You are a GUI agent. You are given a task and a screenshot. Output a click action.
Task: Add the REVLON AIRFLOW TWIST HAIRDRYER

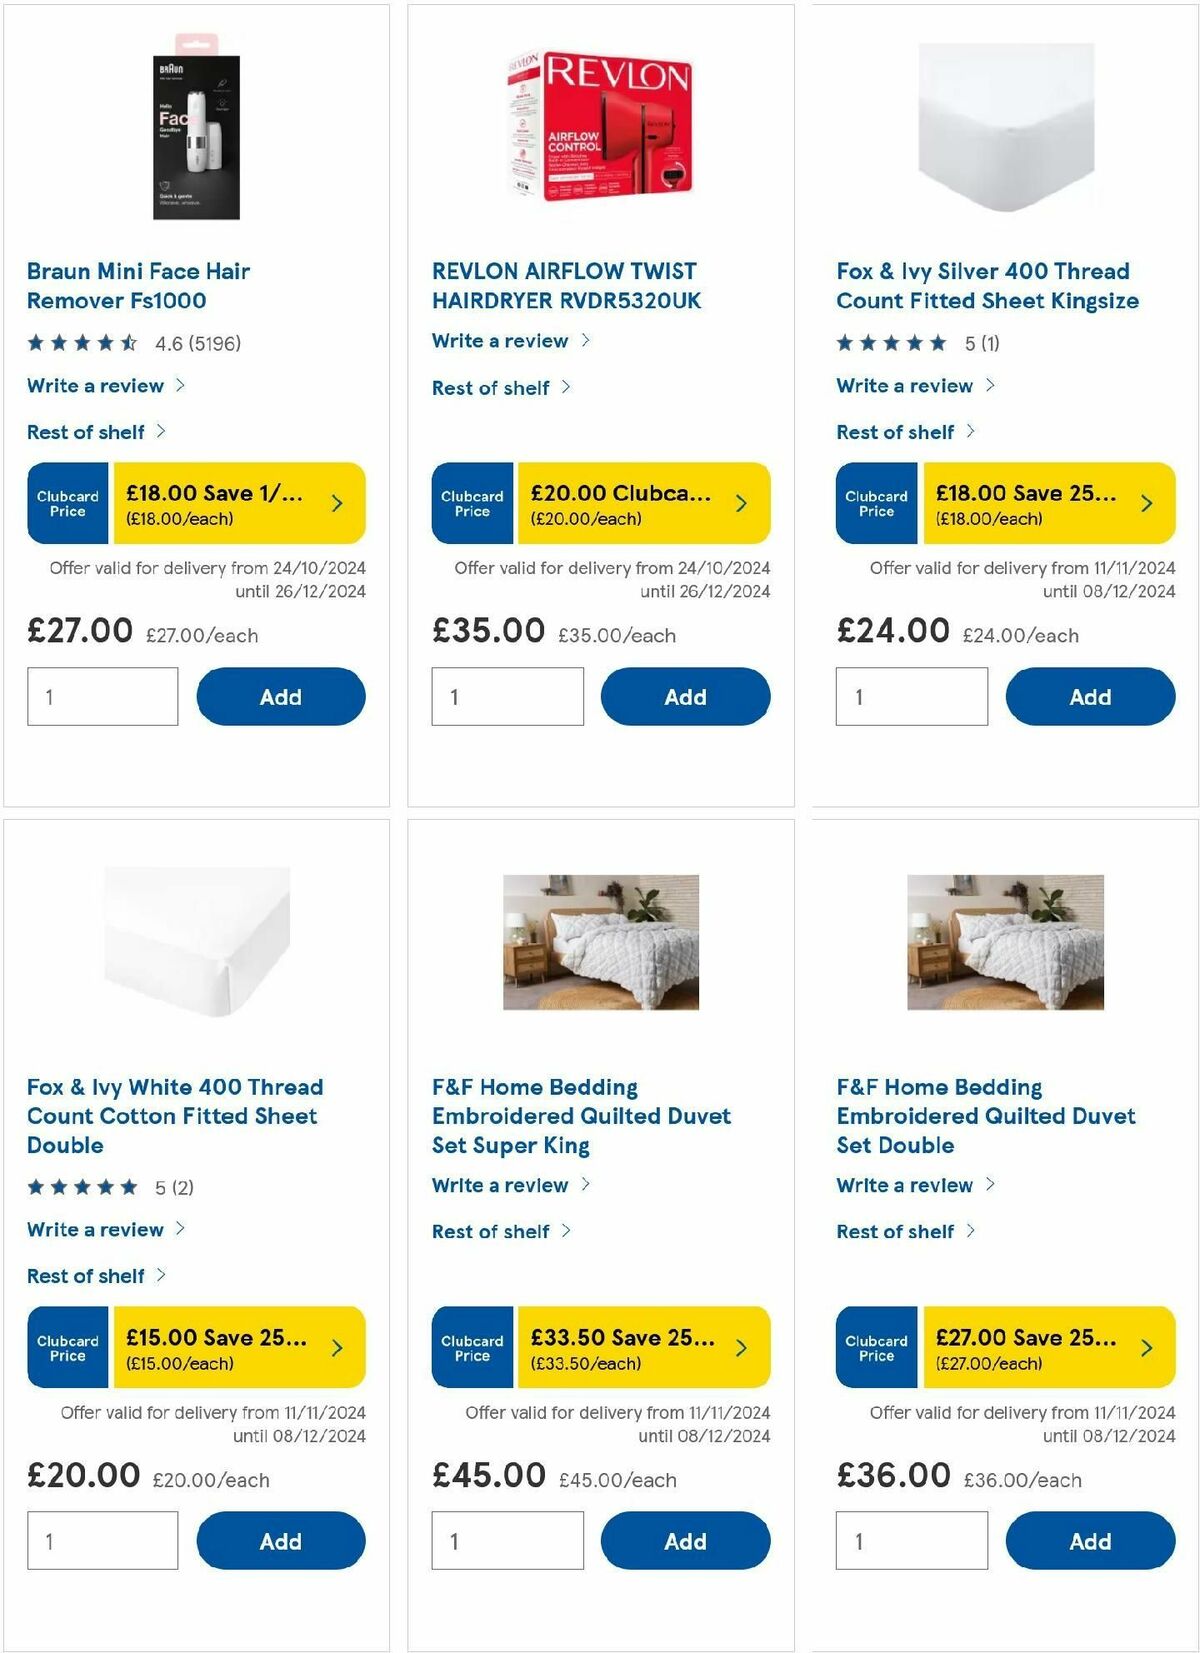pos(685,696)
